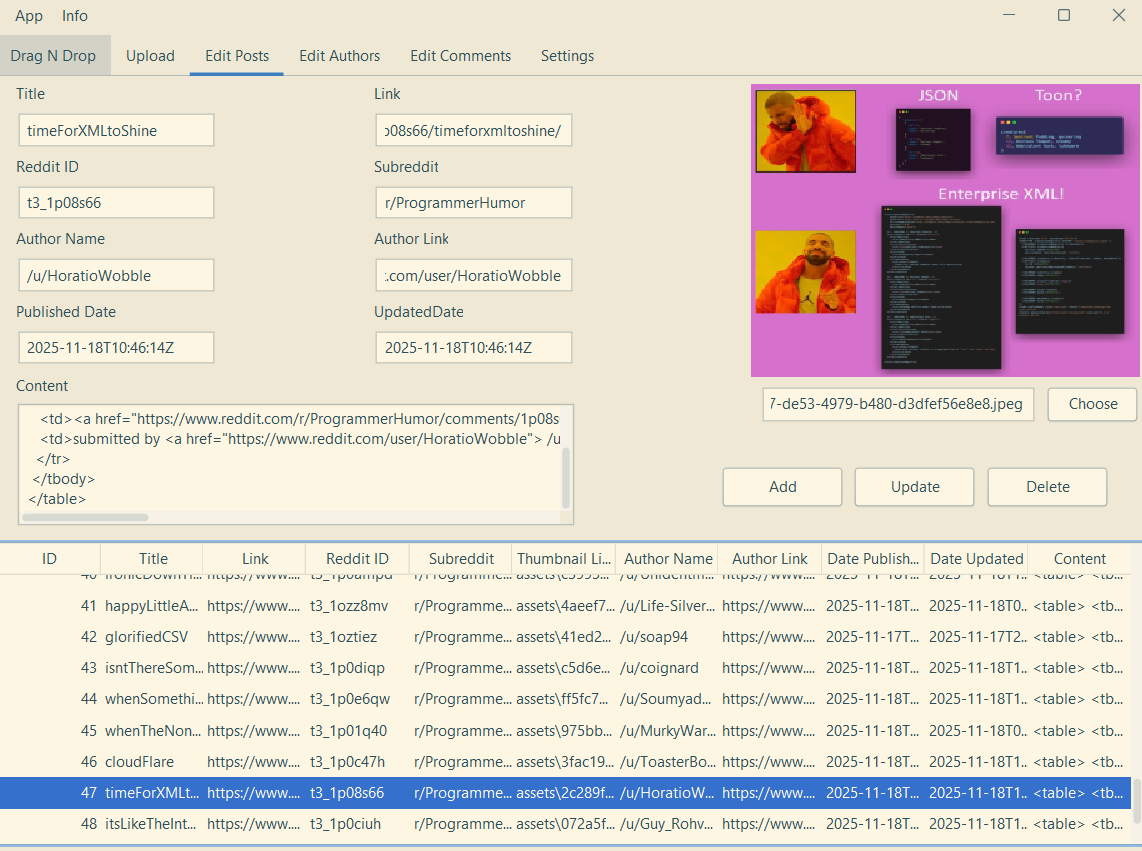Image resolution: width=1142 pixels, height=851 pixels.
Task: Click the thumbnail file path field
Action: [898, 404]
